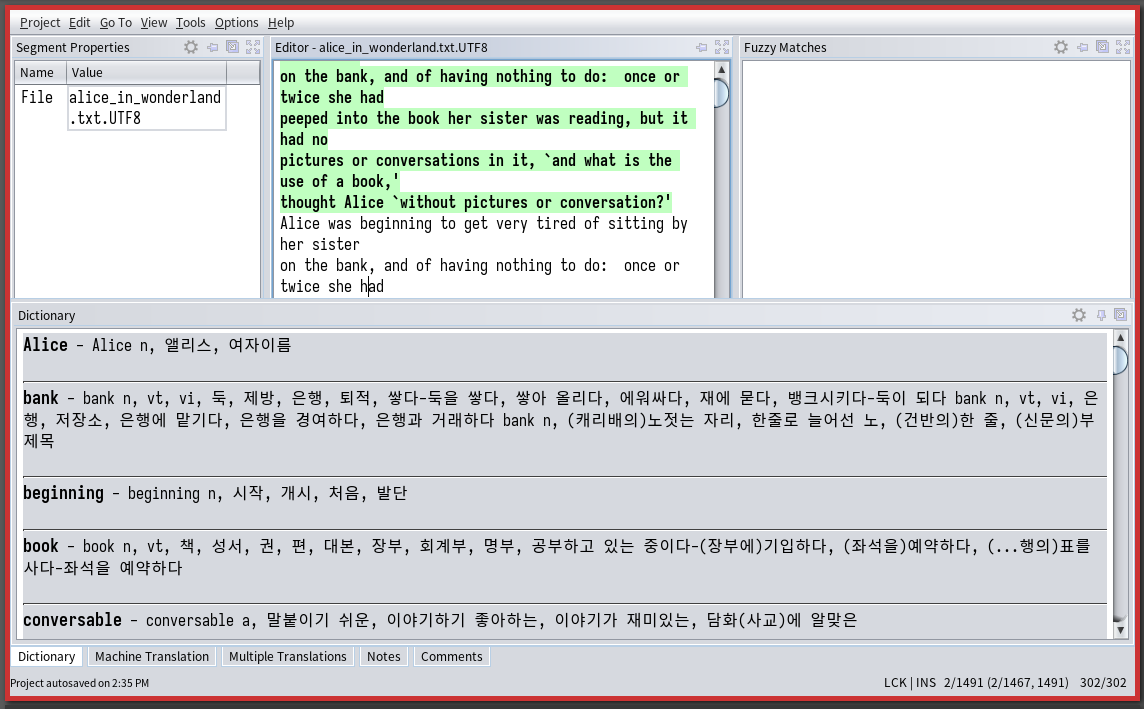
Task: Switch to the Machine Translation tab
Action: point(152,657)
